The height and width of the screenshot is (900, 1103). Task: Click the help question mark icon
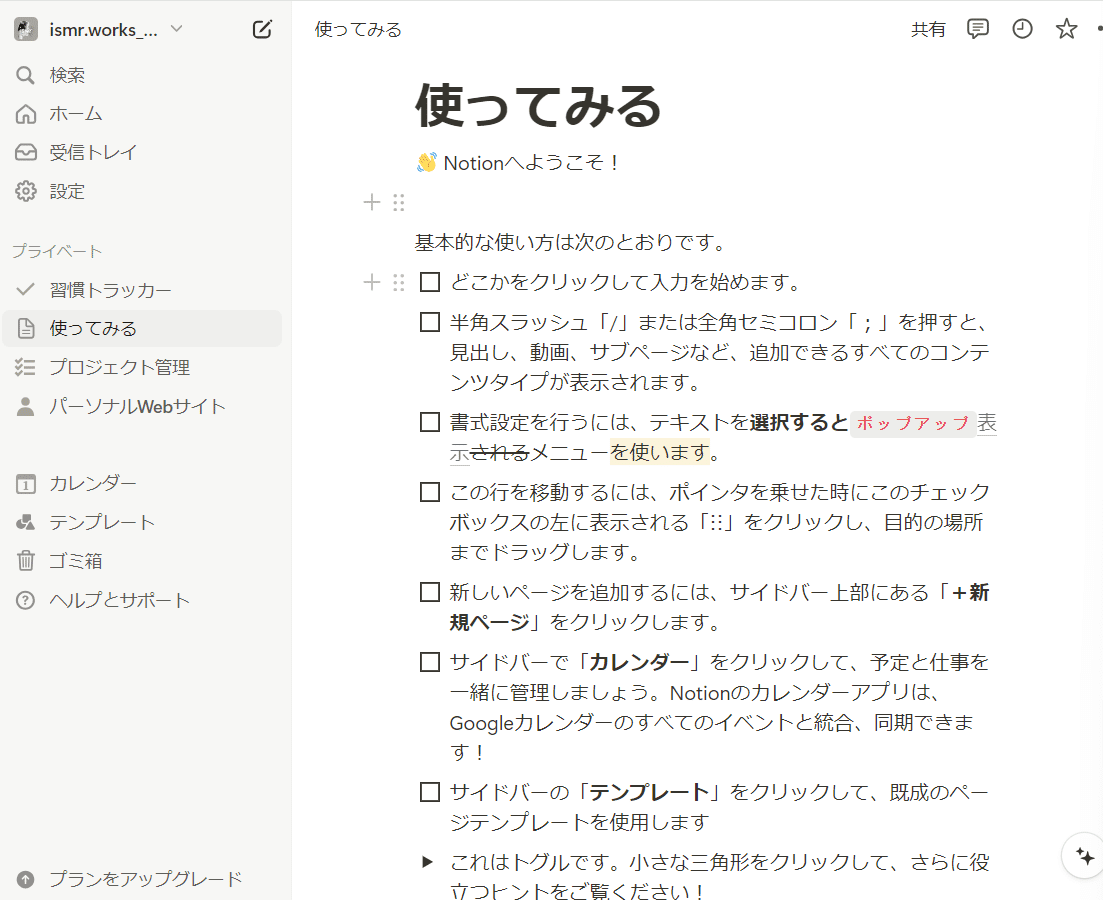(25, 600)
